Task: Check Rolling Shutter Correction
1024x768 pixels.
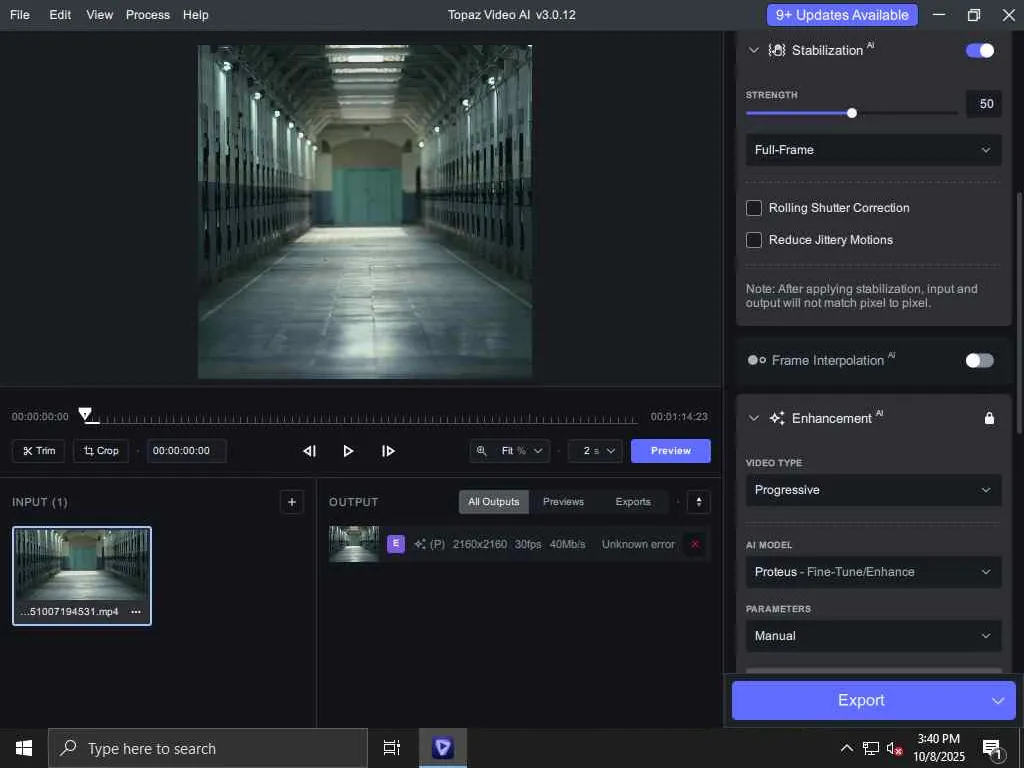Action: point(754,208)
